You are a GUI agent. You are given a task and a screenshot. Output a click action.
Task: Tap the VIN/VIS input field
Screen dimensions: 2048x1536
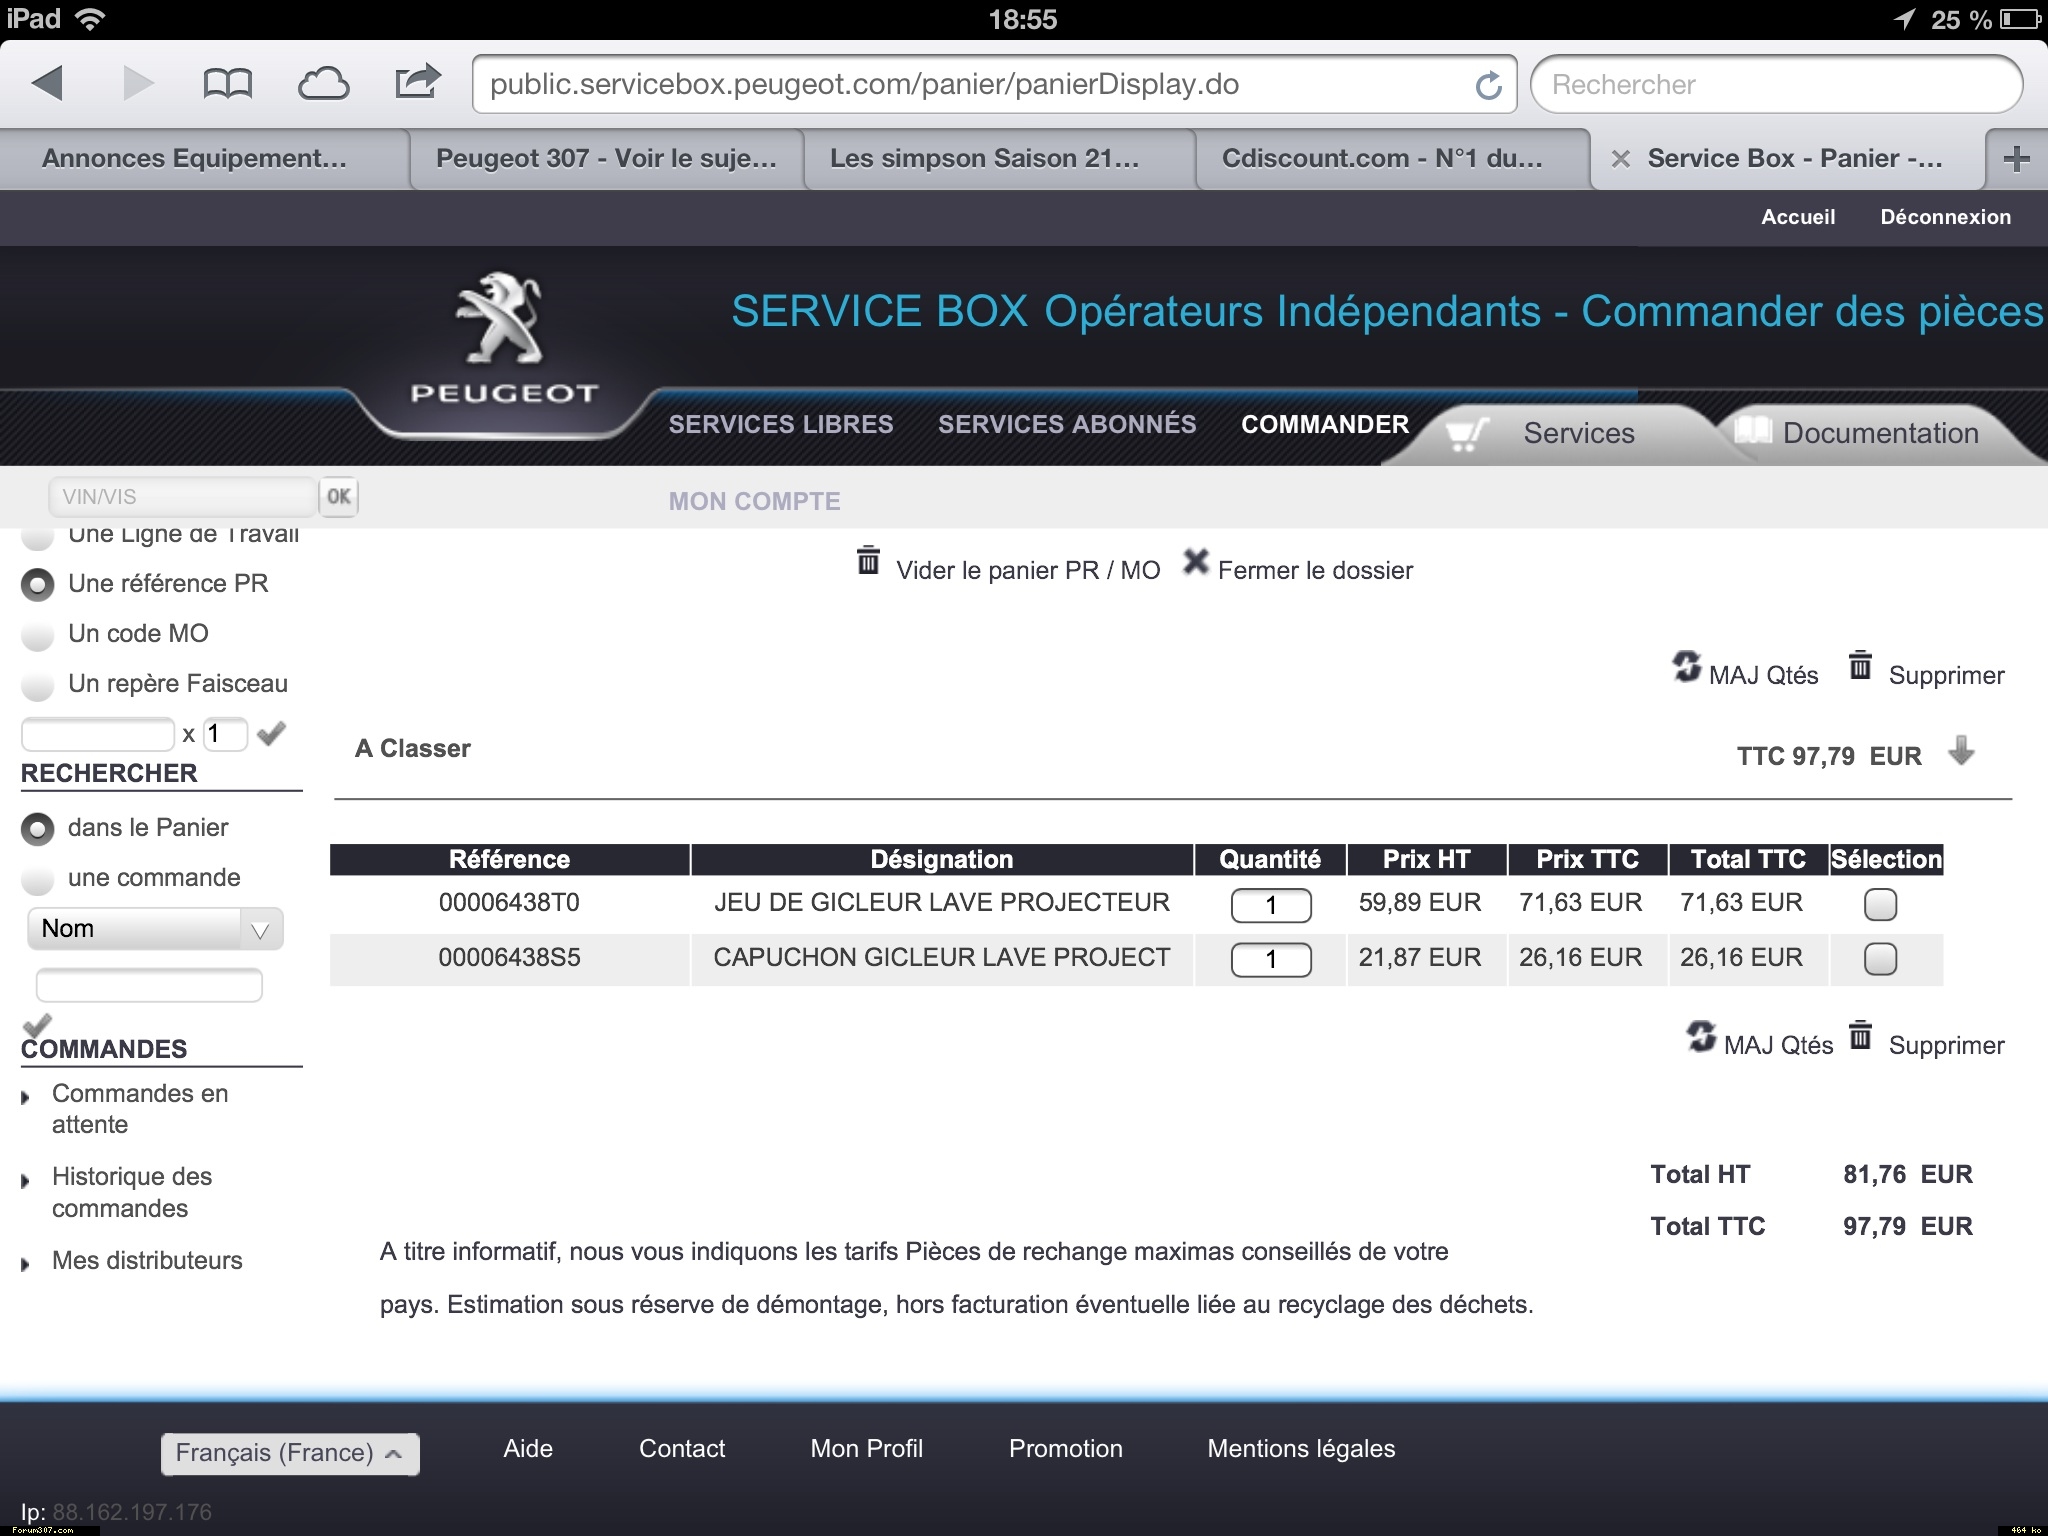tap(181, 496)
